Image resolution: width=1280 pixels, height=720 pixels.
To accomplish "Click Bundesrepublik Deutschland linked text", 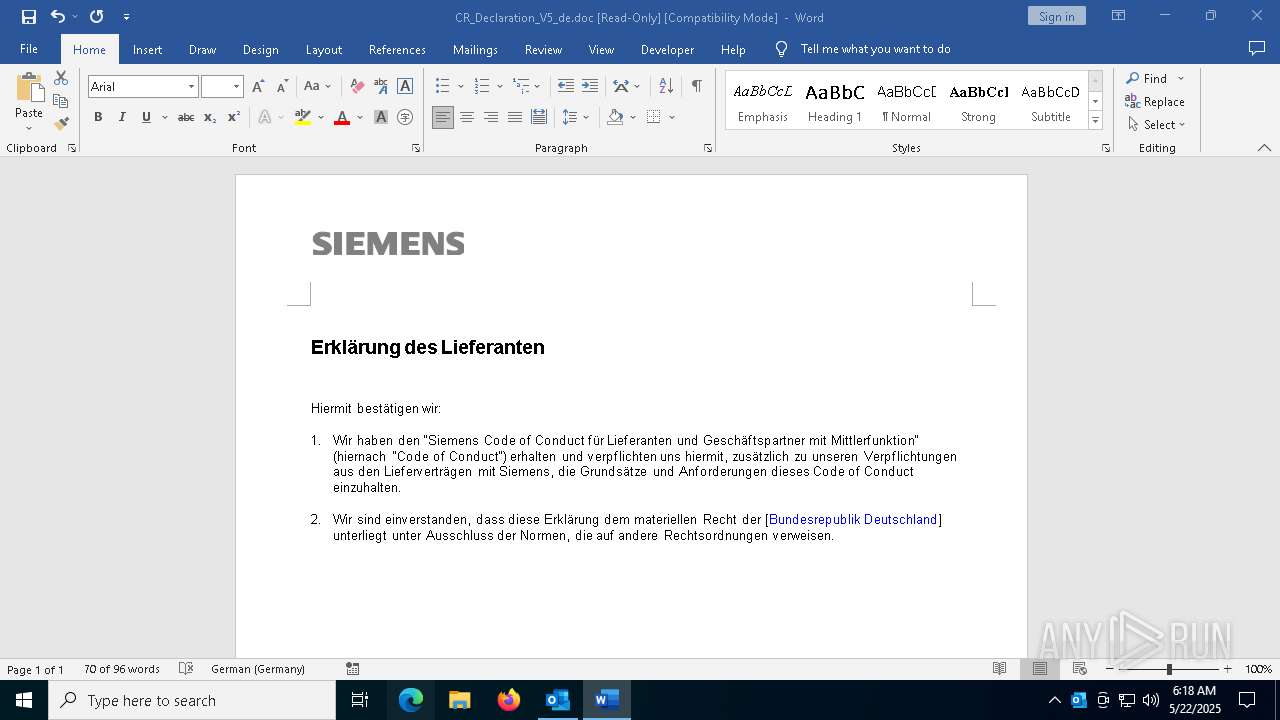I will (853, 520).
